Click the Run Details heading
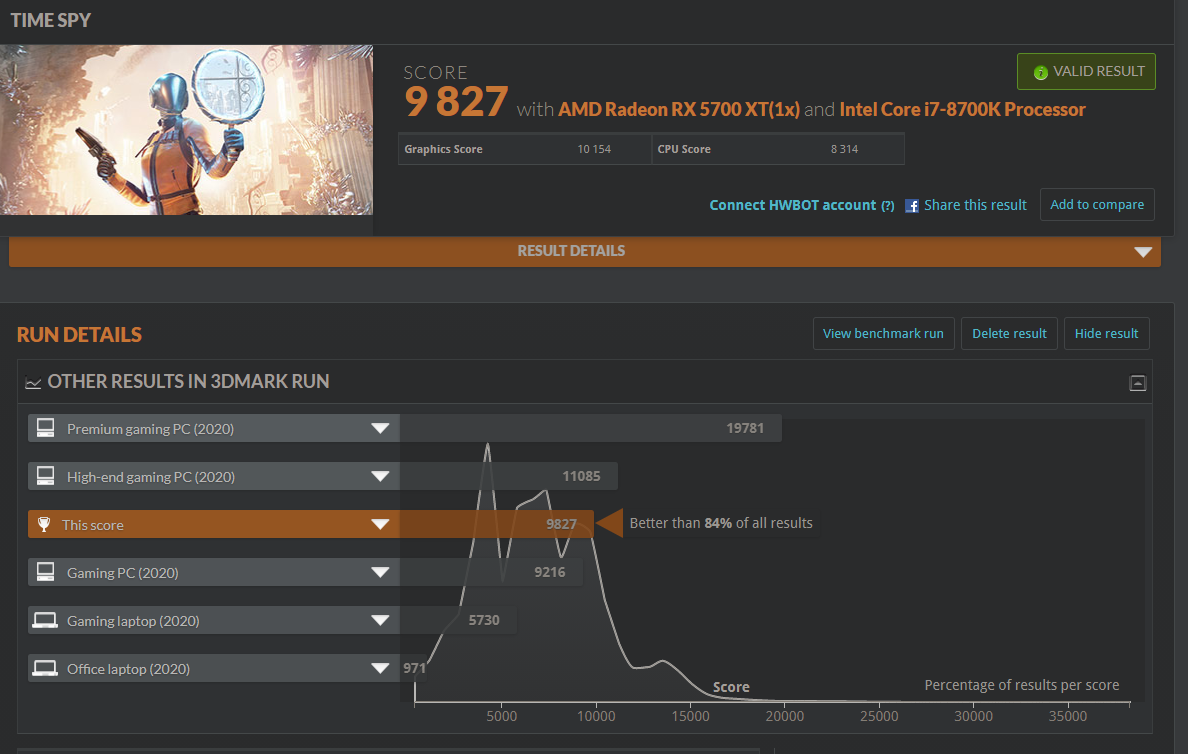1188x754 pixels. 80,335
